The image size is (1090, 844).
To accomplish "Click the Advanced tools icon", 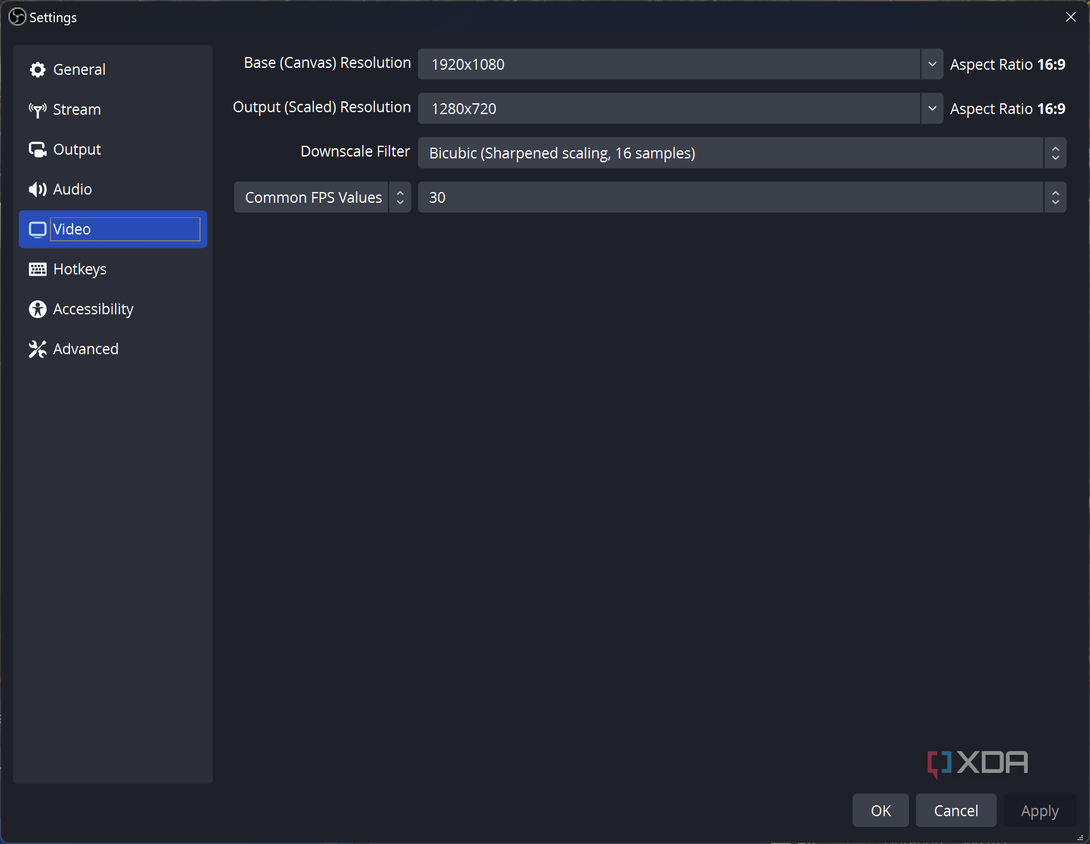I will (x=38, y=349).
